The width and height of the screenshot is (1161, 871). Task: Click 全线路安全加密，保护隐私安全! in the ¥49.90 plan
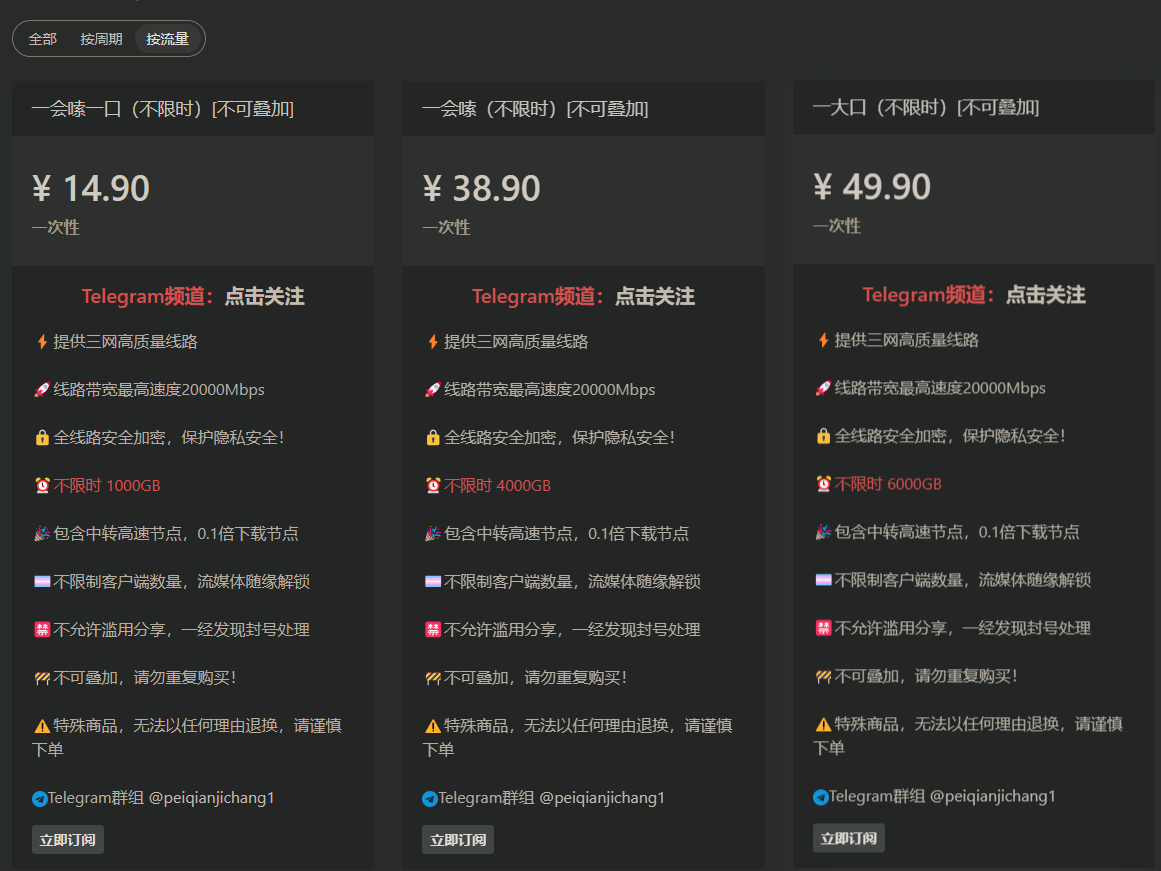point(950,436)
